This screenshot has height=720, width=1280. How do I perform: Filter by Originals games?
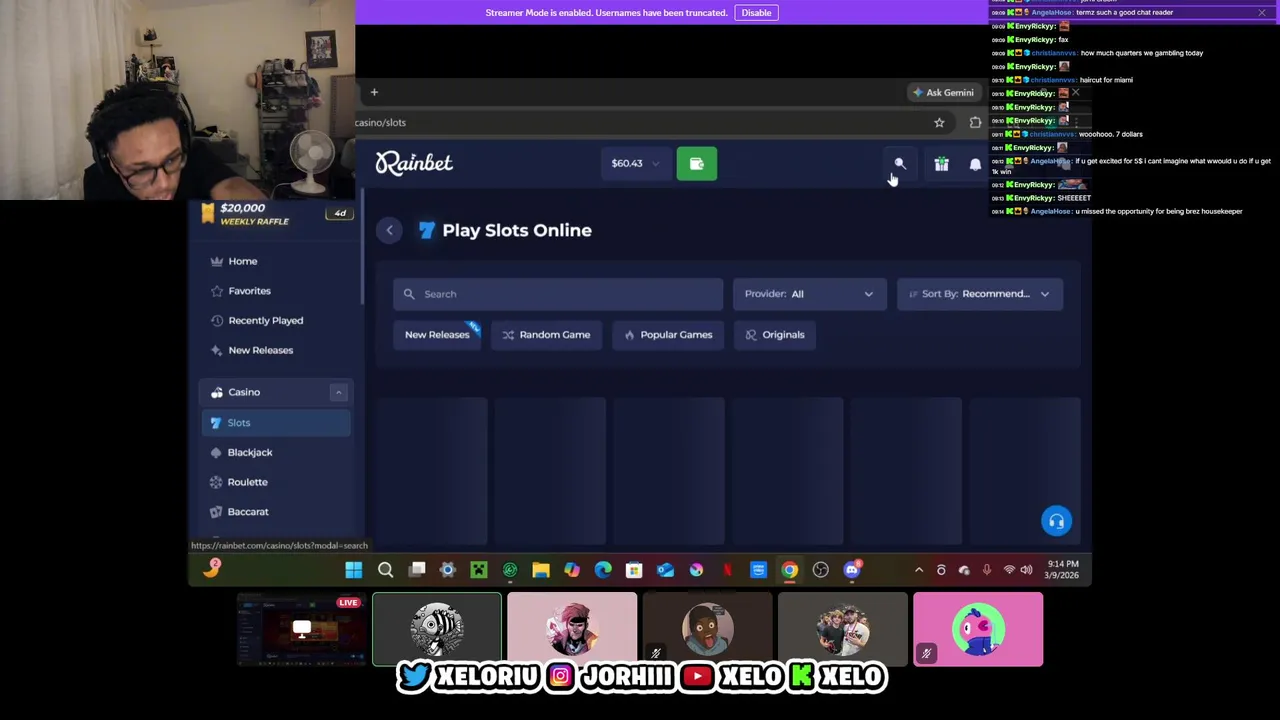(775, 335)
